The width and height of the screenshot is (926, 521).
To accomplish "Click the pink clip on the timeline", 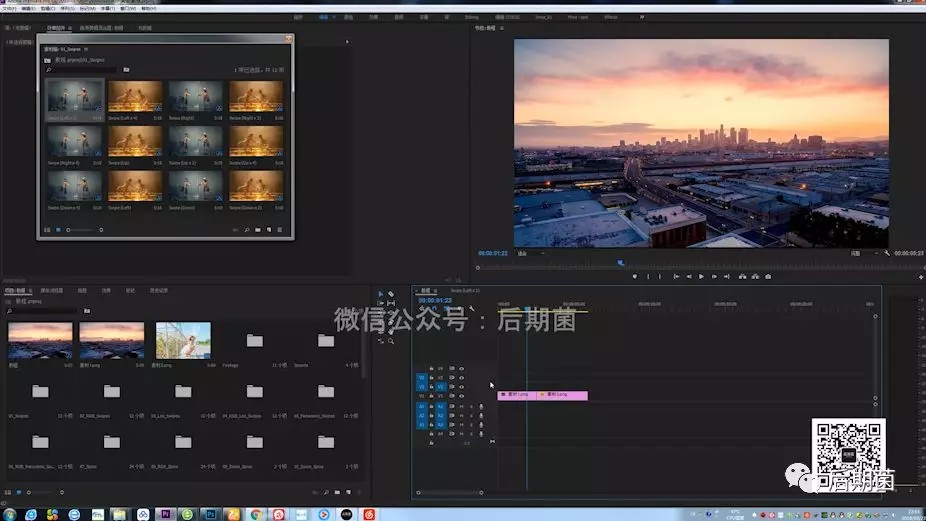I will [x=564, y=395].
